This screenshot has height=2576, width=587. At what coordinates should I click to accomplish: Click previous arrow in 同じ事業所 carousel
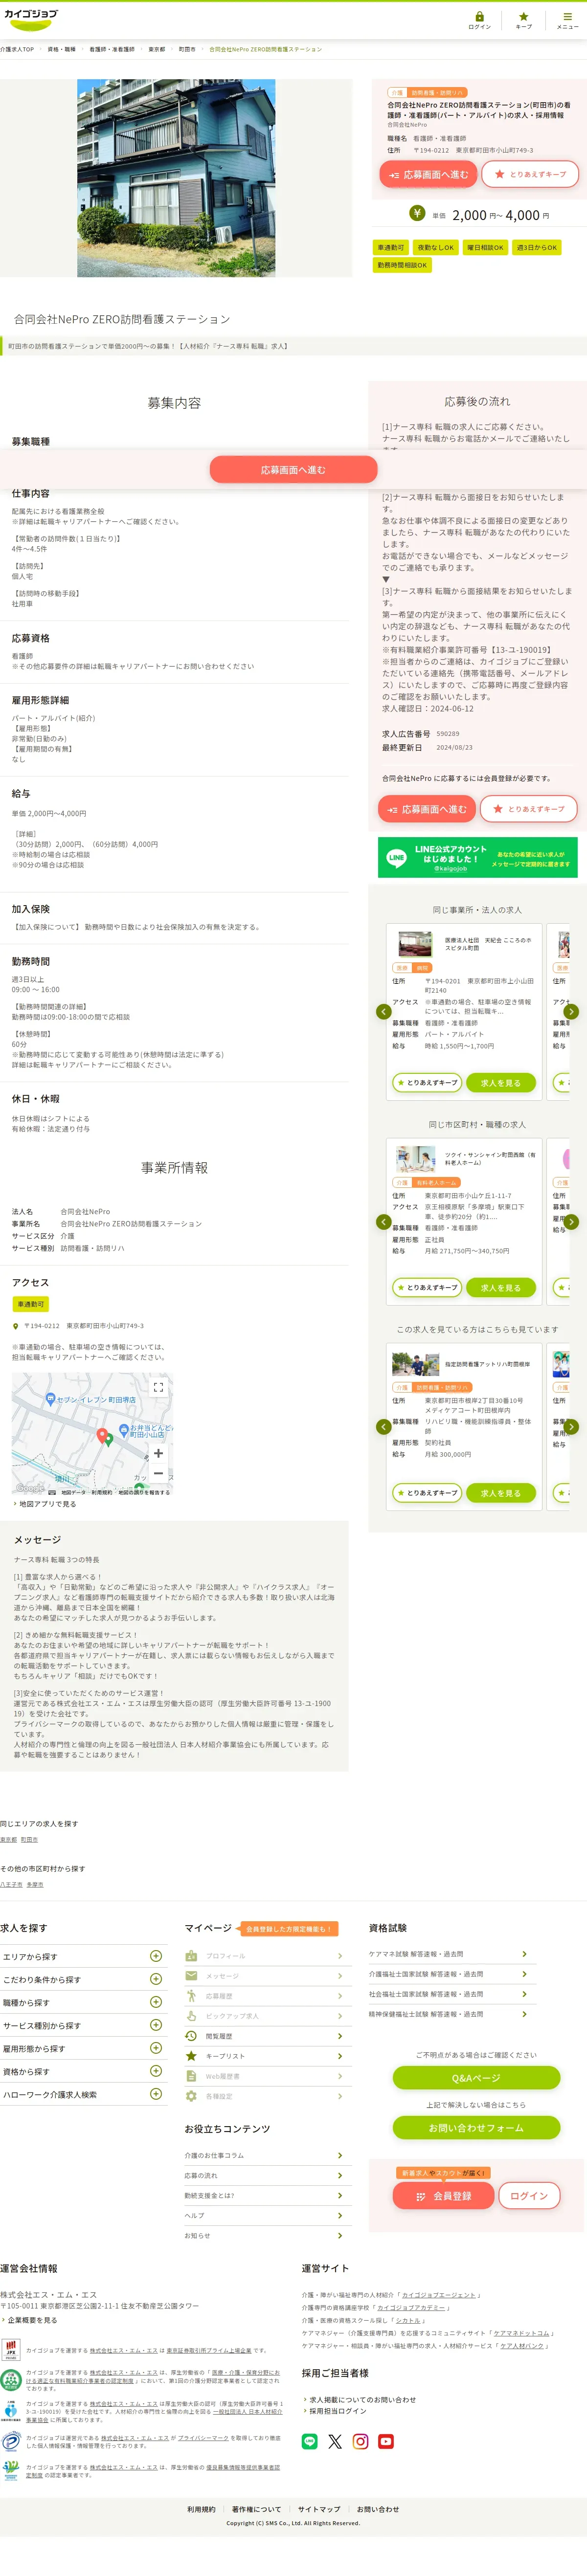pos(383,1012)
